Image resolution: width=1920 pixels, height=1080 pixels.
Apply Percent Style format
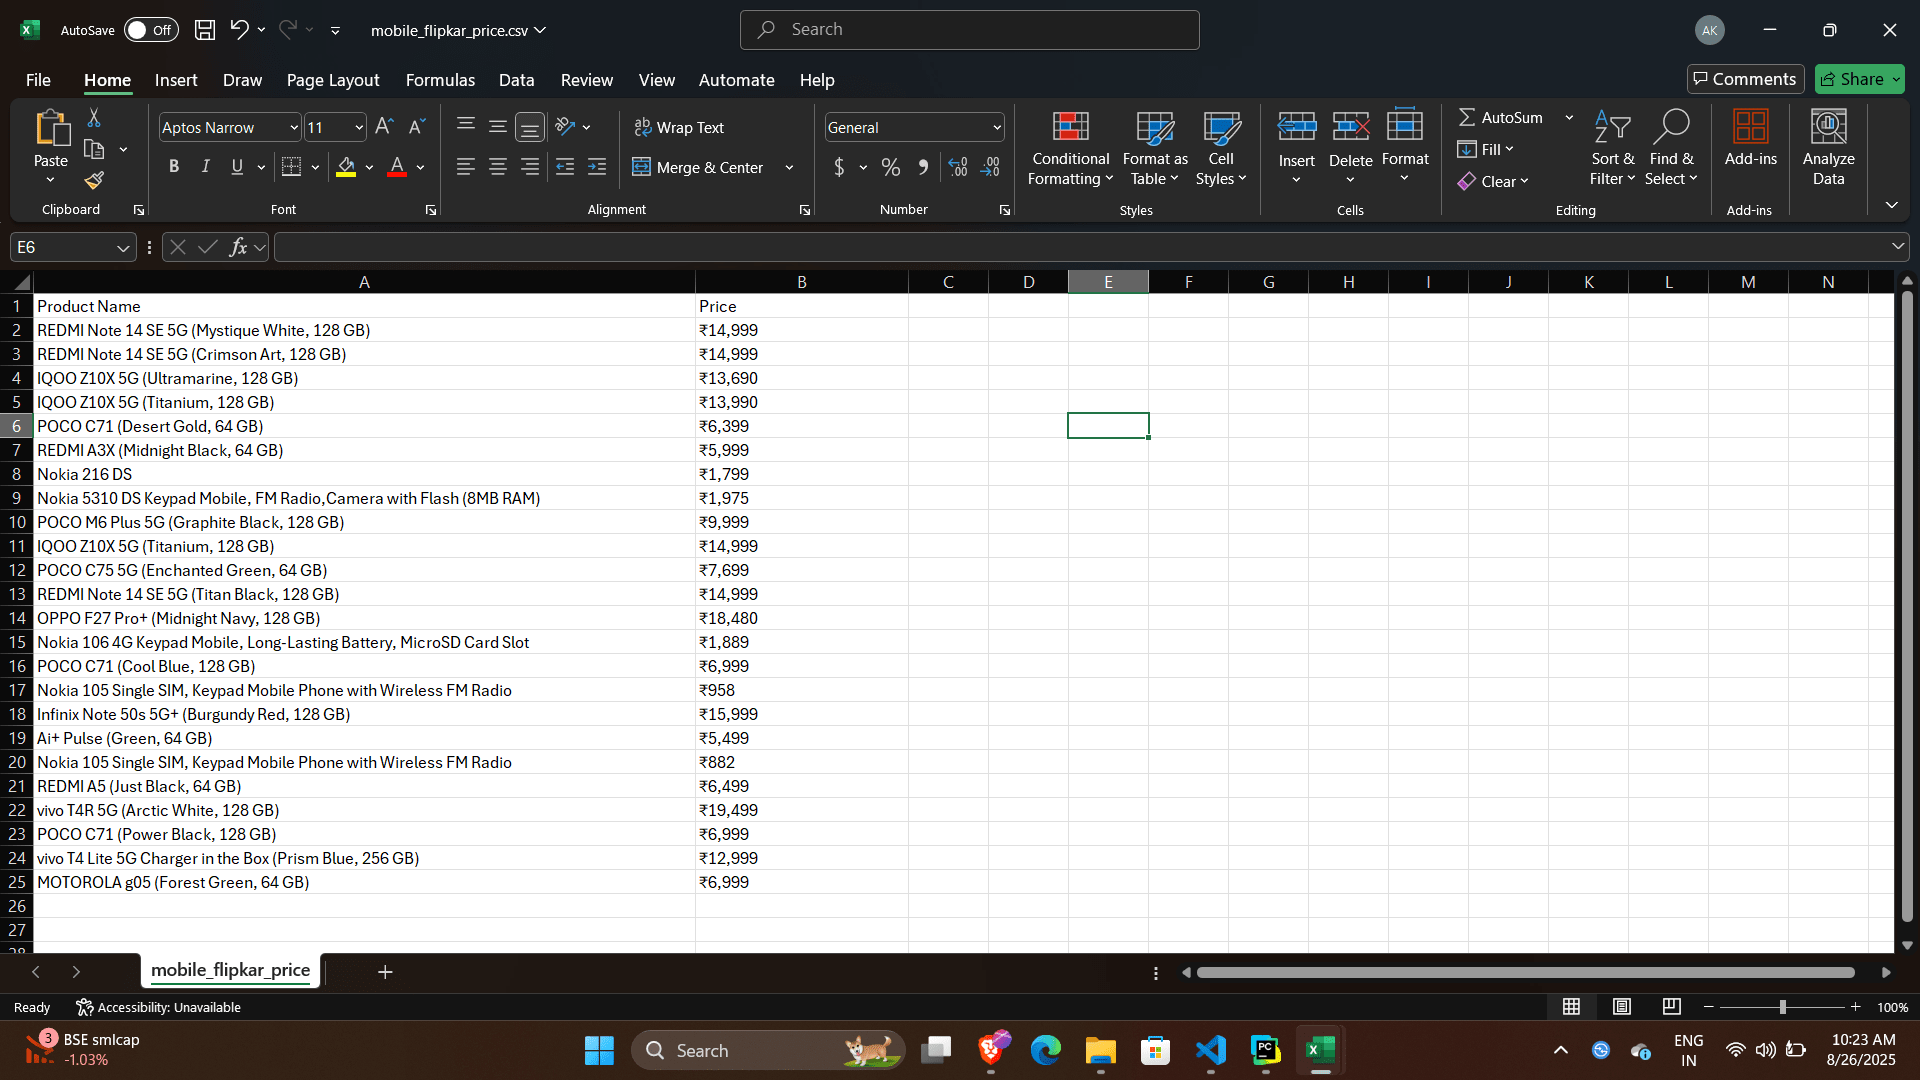(891, 167)
